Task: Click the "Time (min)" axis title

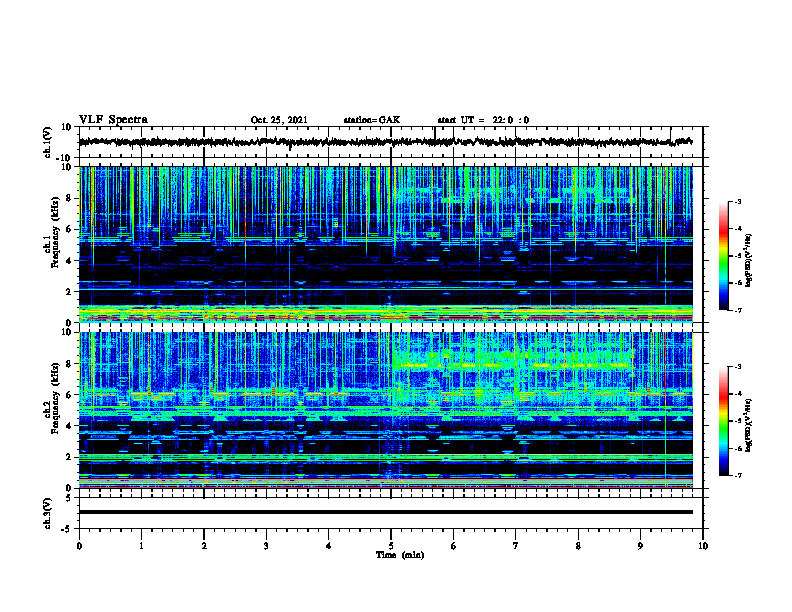Action: tap(400, 555)
